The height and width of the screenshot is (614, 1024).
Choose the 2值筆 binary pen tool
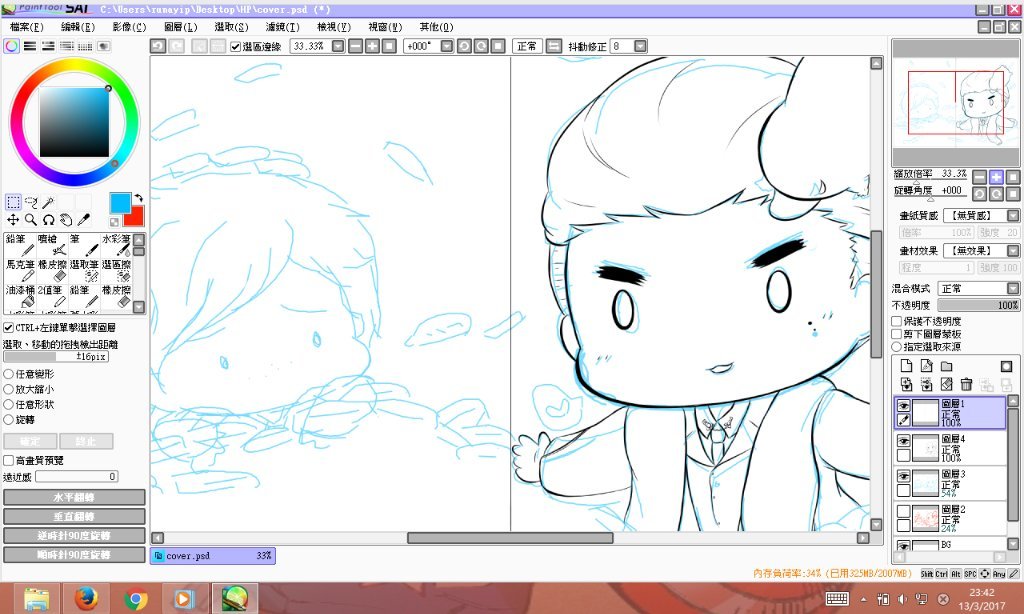click(x=52, y=296)
